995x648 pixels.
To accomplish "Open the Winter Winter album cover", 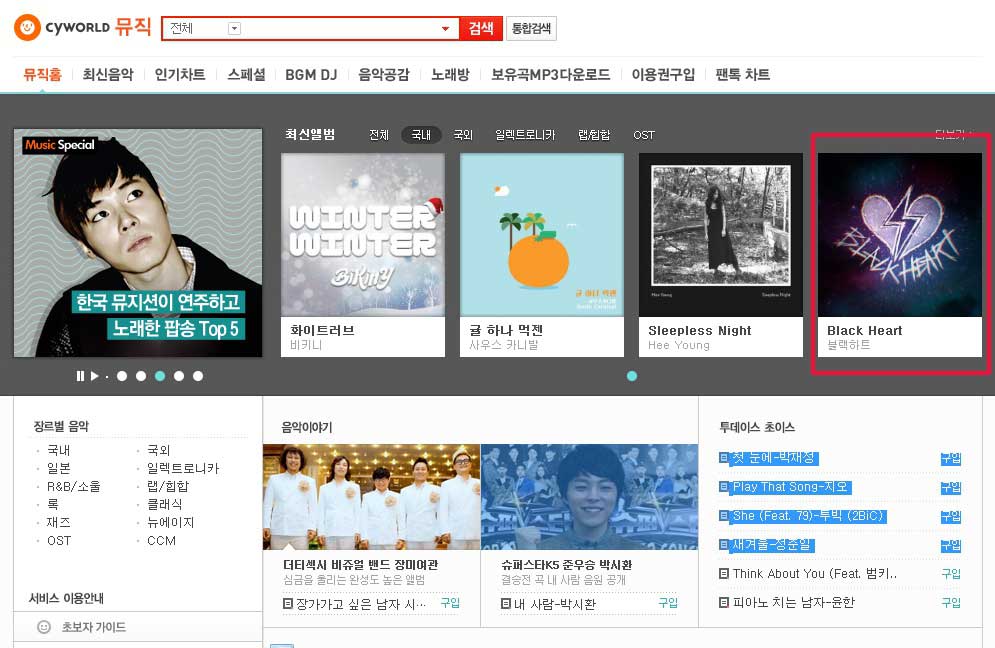I will (363, 235).
